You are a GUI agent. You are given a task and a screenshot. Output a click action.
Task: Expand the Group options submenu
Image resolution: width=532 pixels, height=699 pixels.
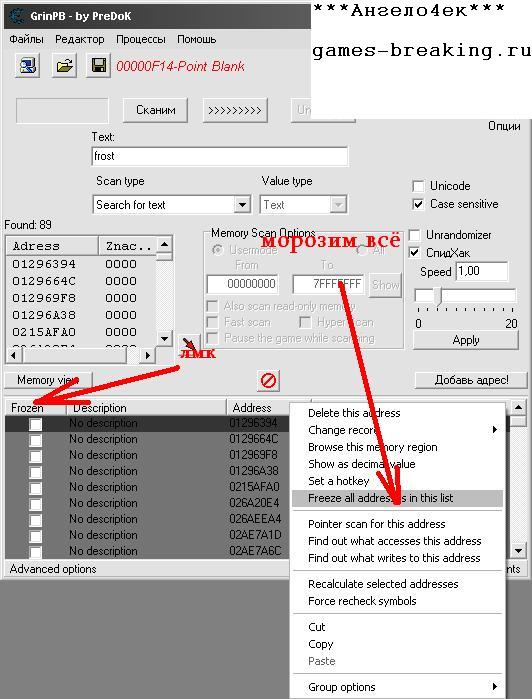397,687
